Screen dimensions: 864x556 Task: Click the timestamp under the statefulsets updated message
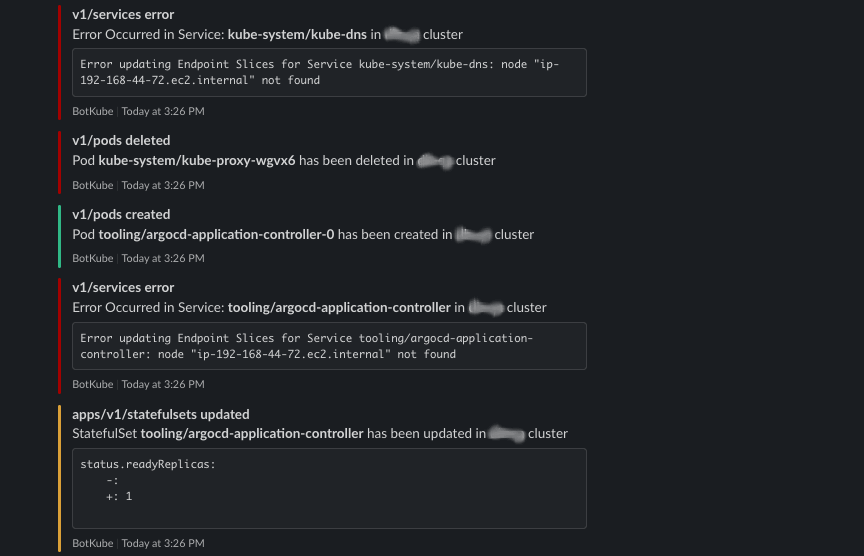[x=163, y=543]
